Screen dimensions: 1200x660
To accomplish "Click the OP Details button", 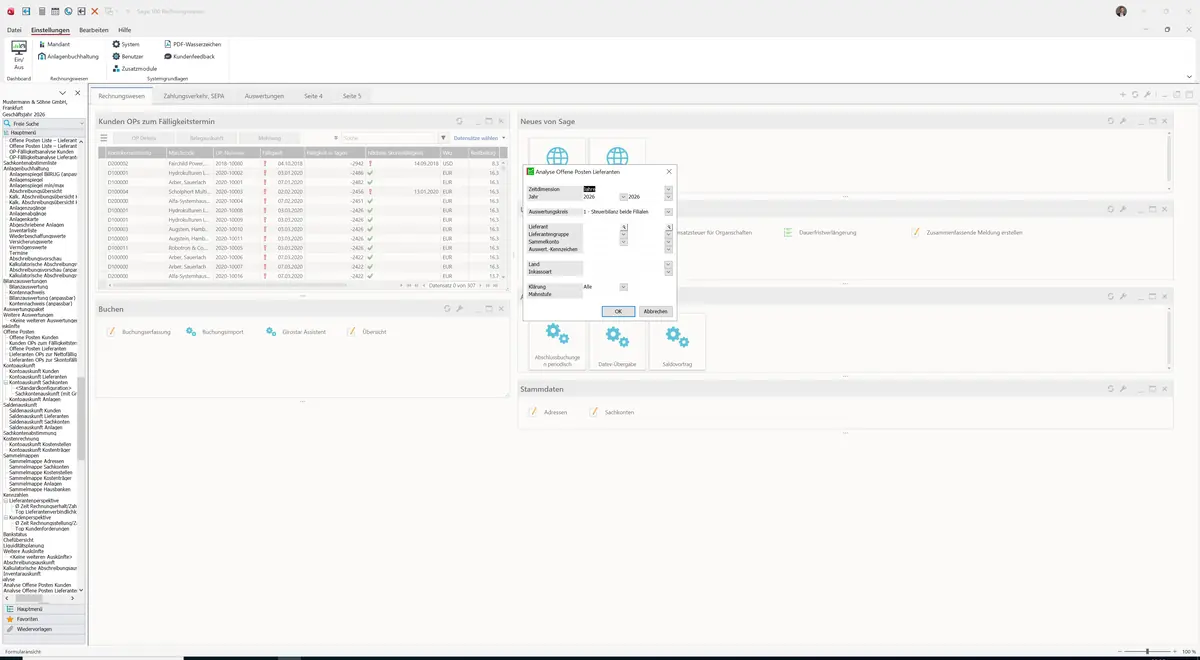I will pos(144,138).
